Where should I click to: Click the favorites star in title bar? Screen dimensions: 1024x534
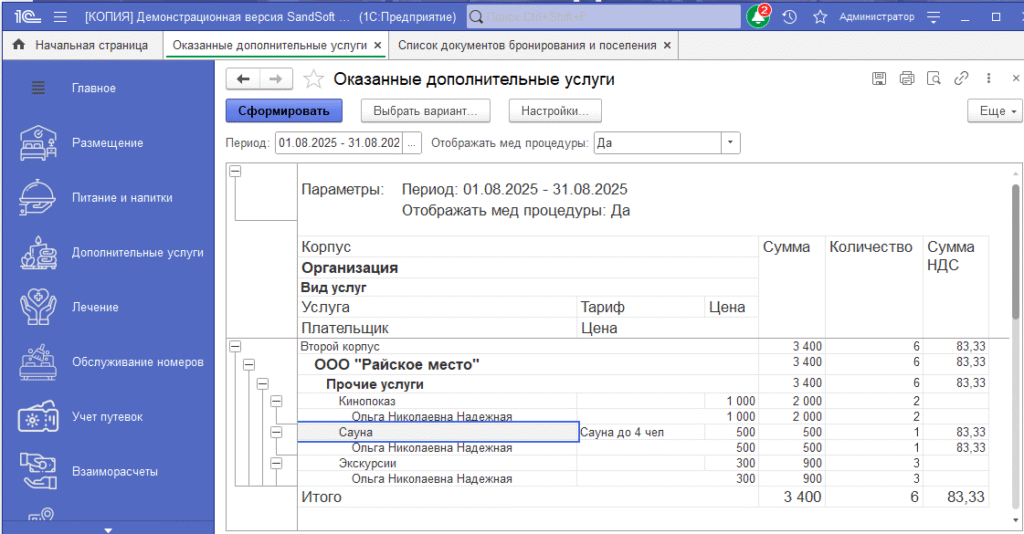[x=820, y=17]
